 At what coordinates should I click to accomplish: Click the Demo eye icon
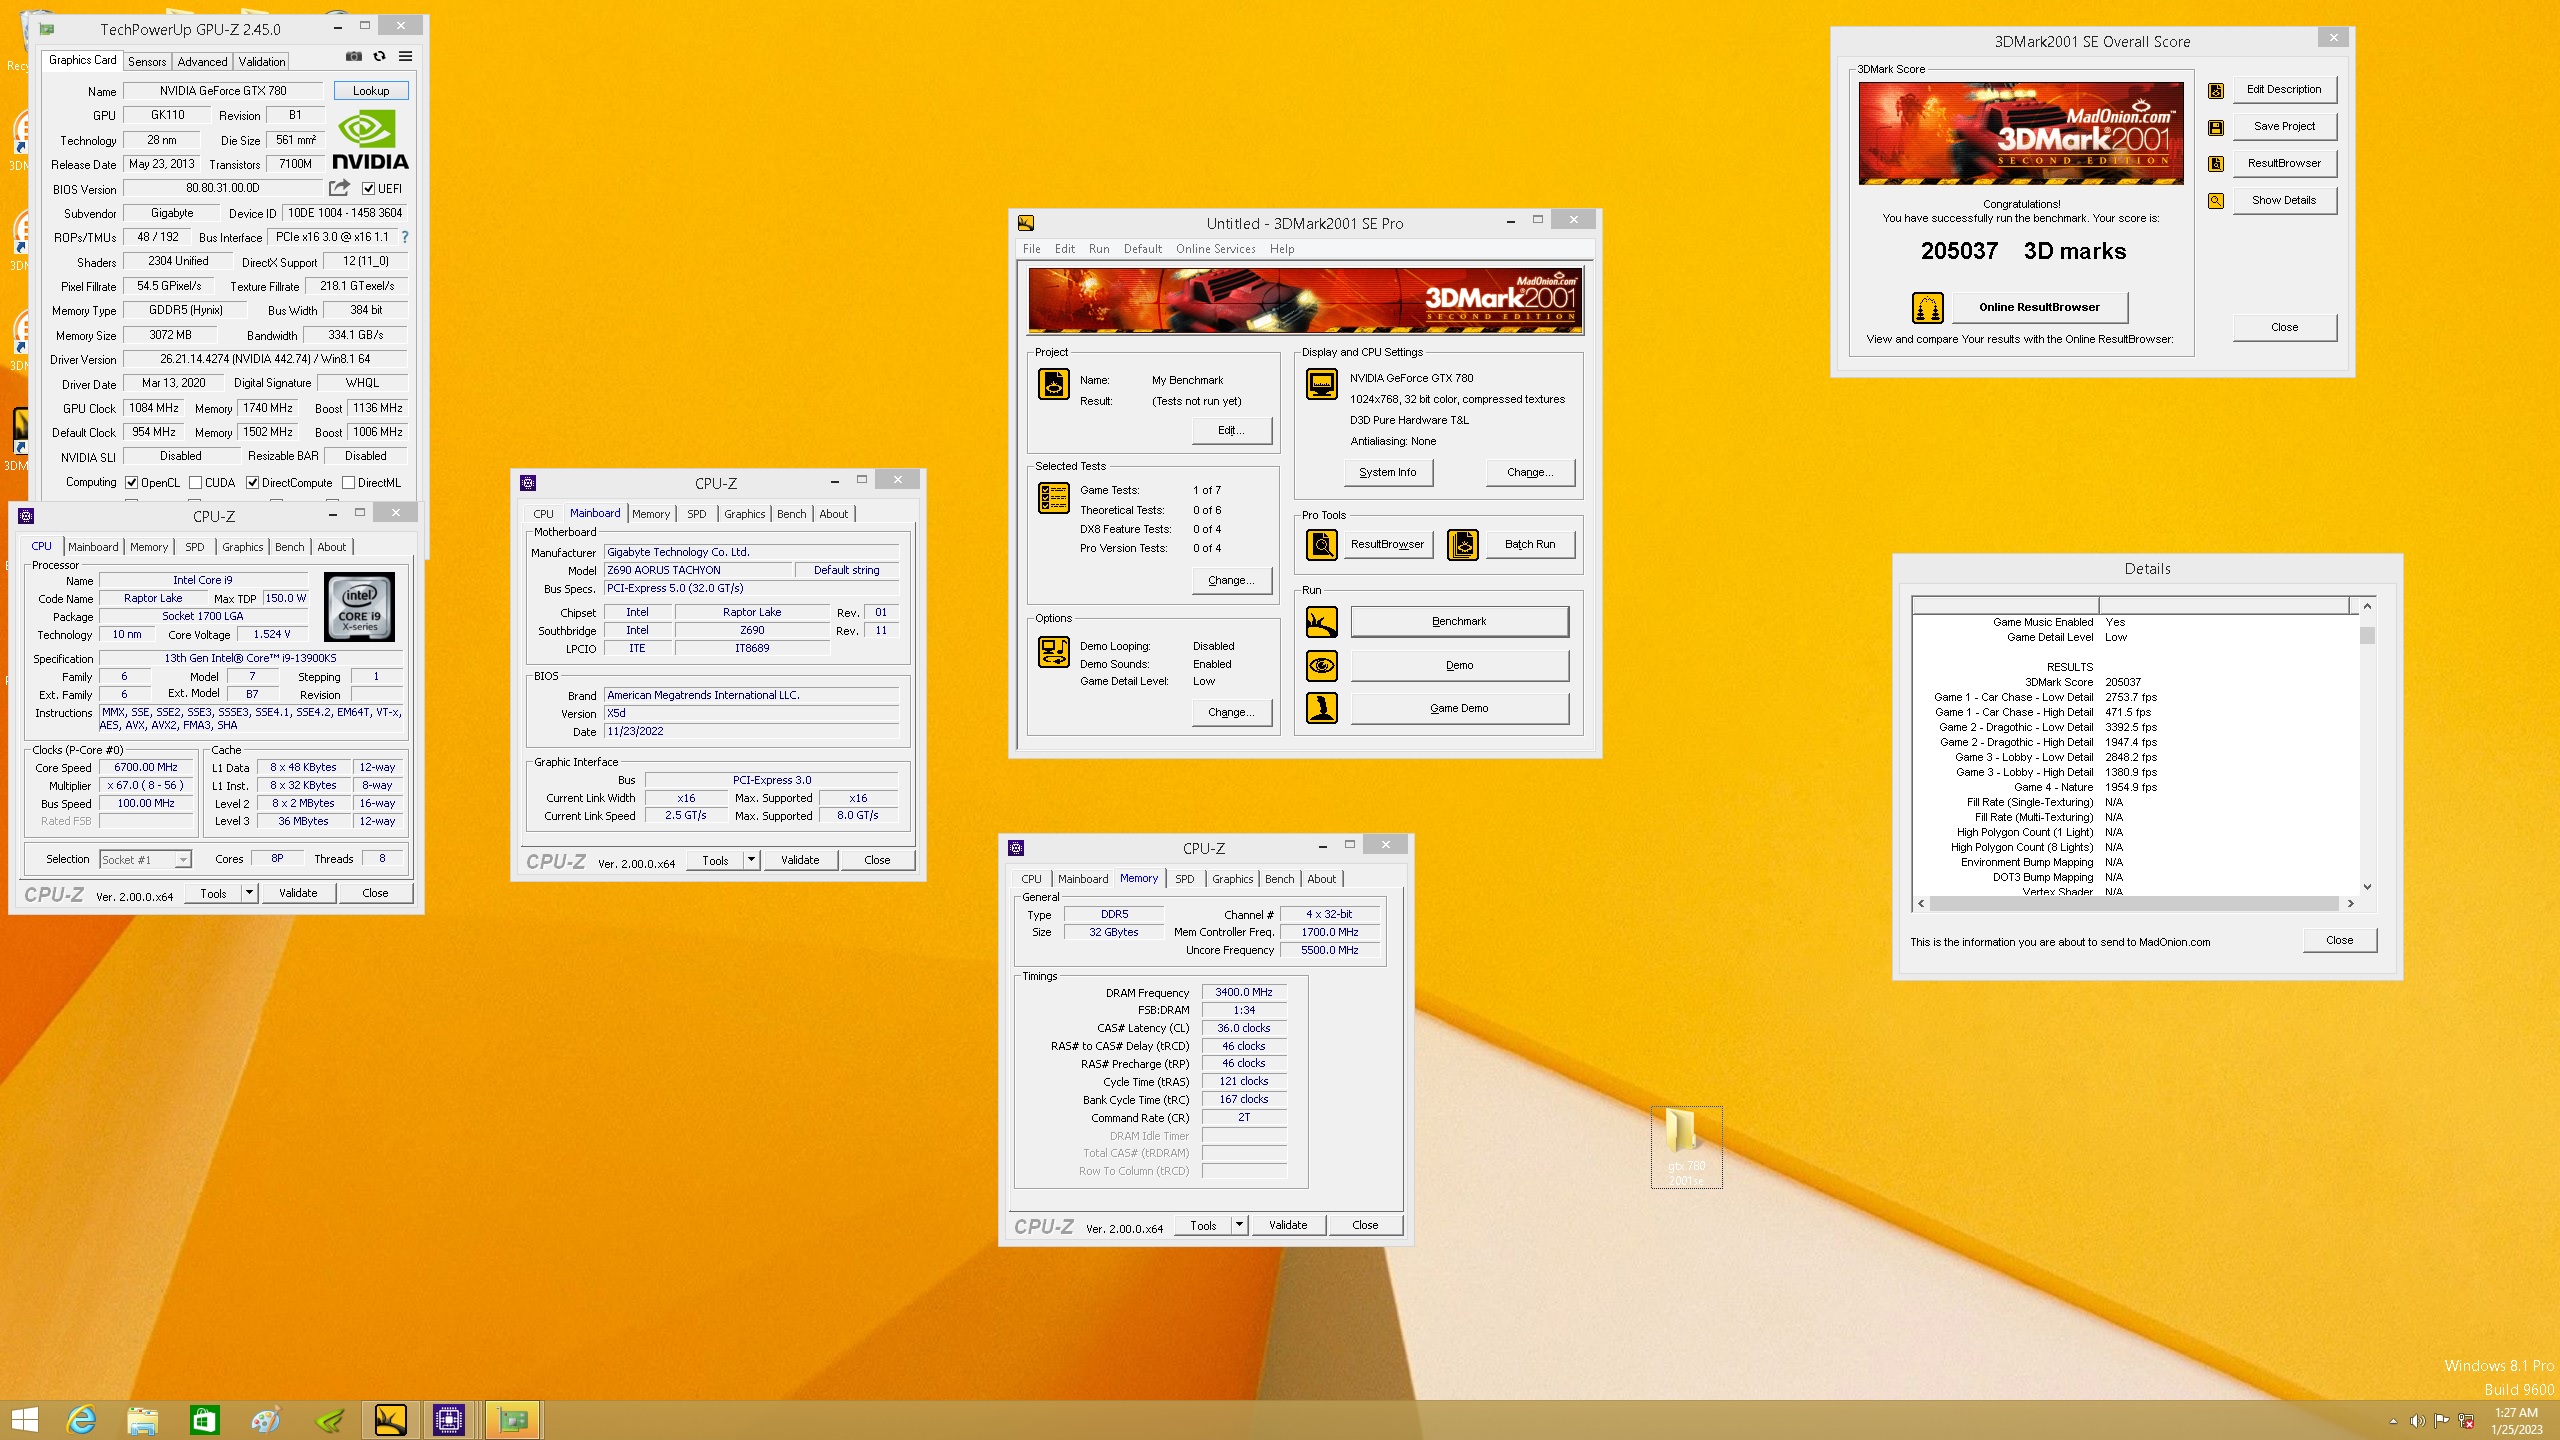[1322, 665]
